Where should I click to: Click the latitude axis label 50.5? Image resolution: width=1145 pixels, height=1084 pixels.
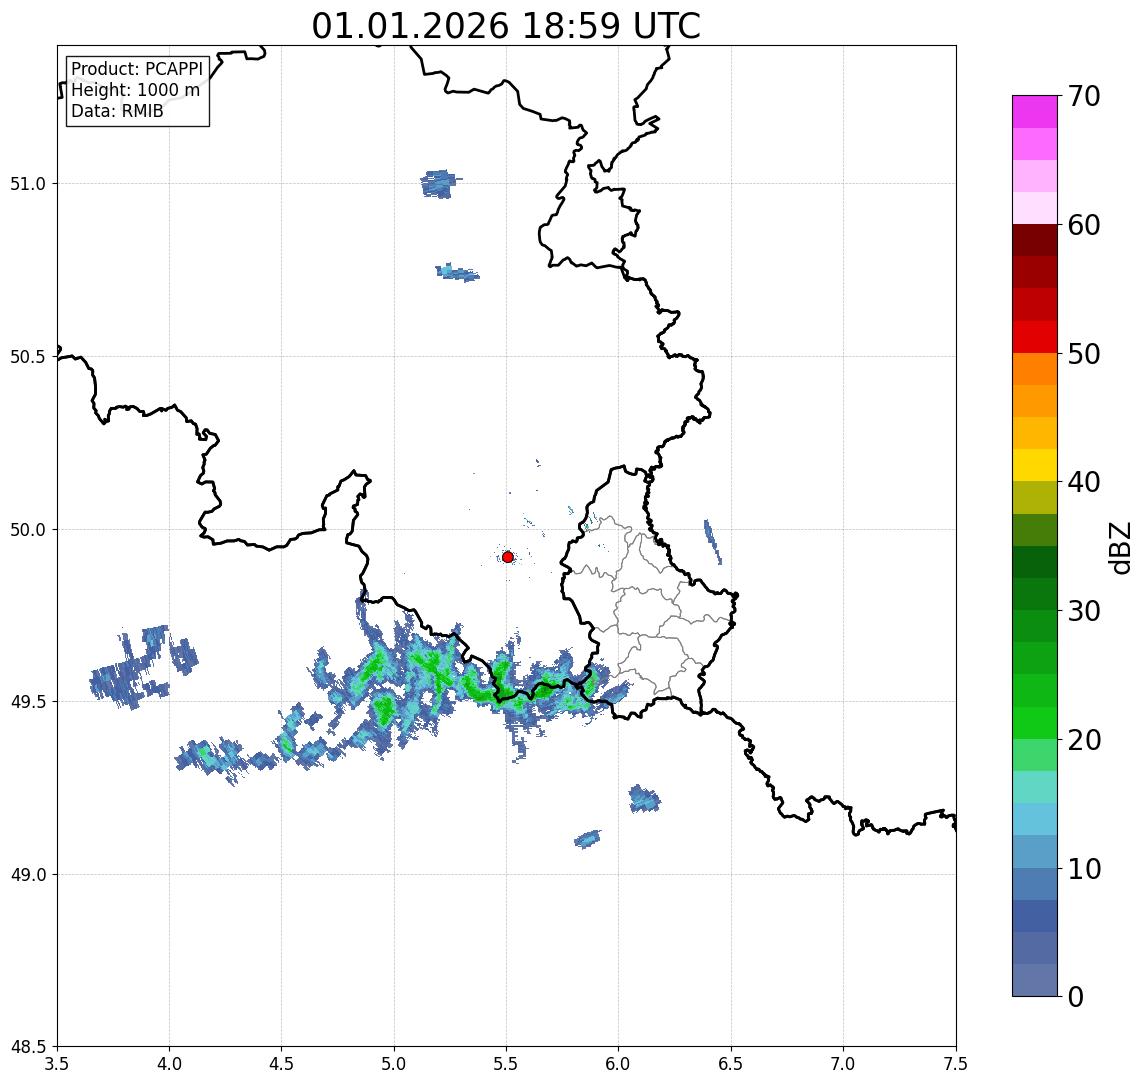pos(28,357)
